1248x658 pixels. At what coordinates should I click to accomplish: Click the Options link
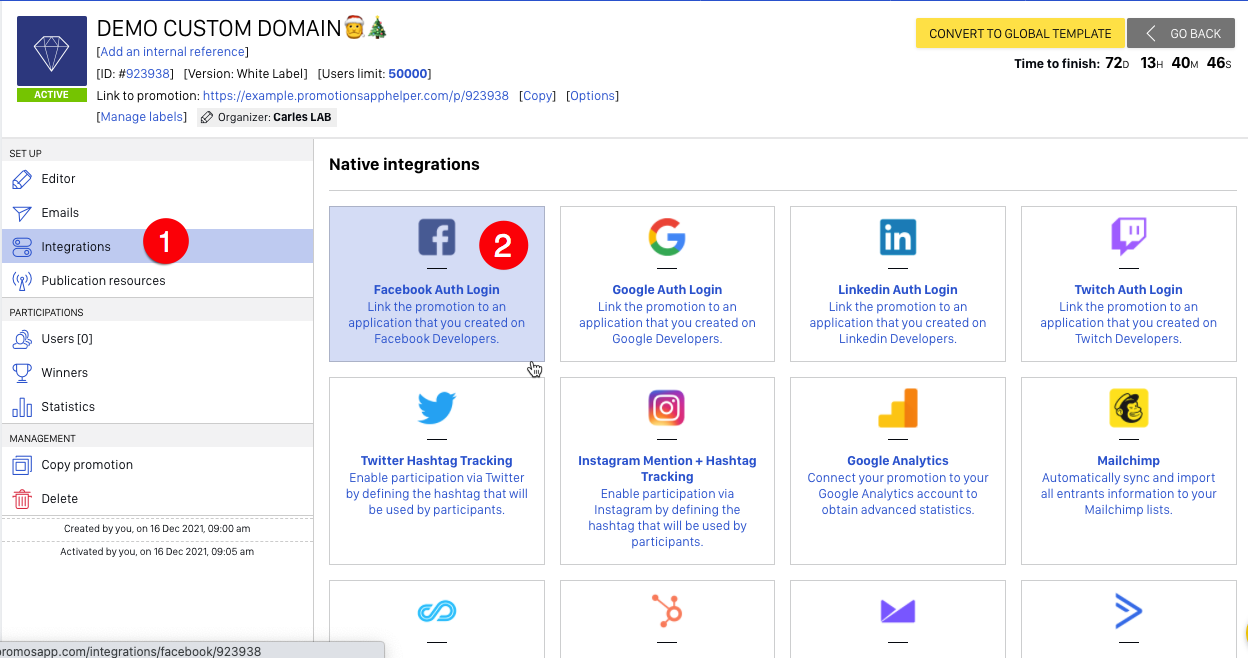(x=593, y=96)
